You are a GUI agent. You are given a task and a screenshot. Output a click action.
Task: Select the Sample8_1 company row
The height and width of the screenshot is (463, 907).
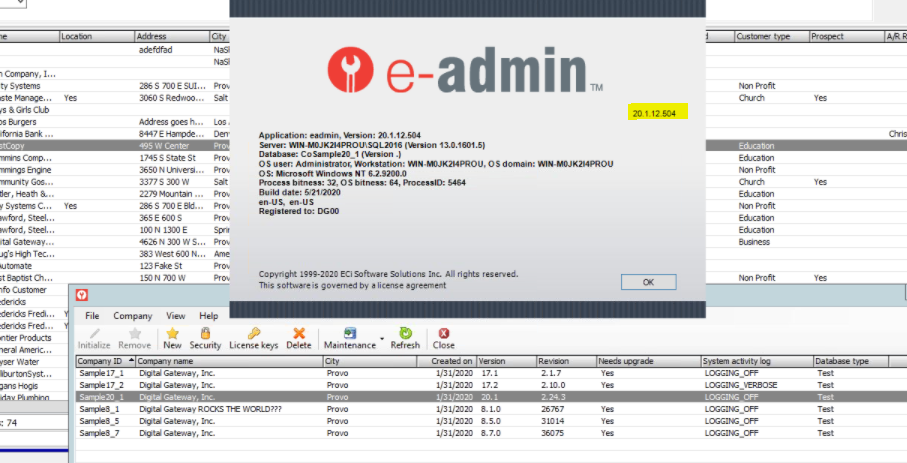tap(491, 409)
